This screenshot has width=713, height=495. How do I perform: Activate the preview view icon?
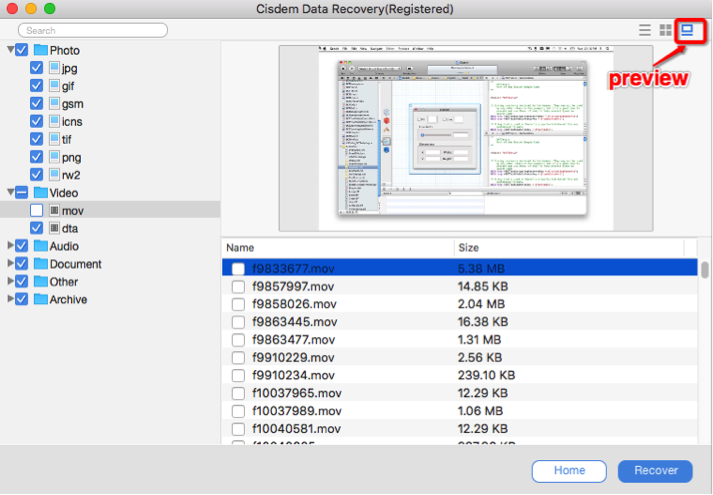tap(687, 30)
